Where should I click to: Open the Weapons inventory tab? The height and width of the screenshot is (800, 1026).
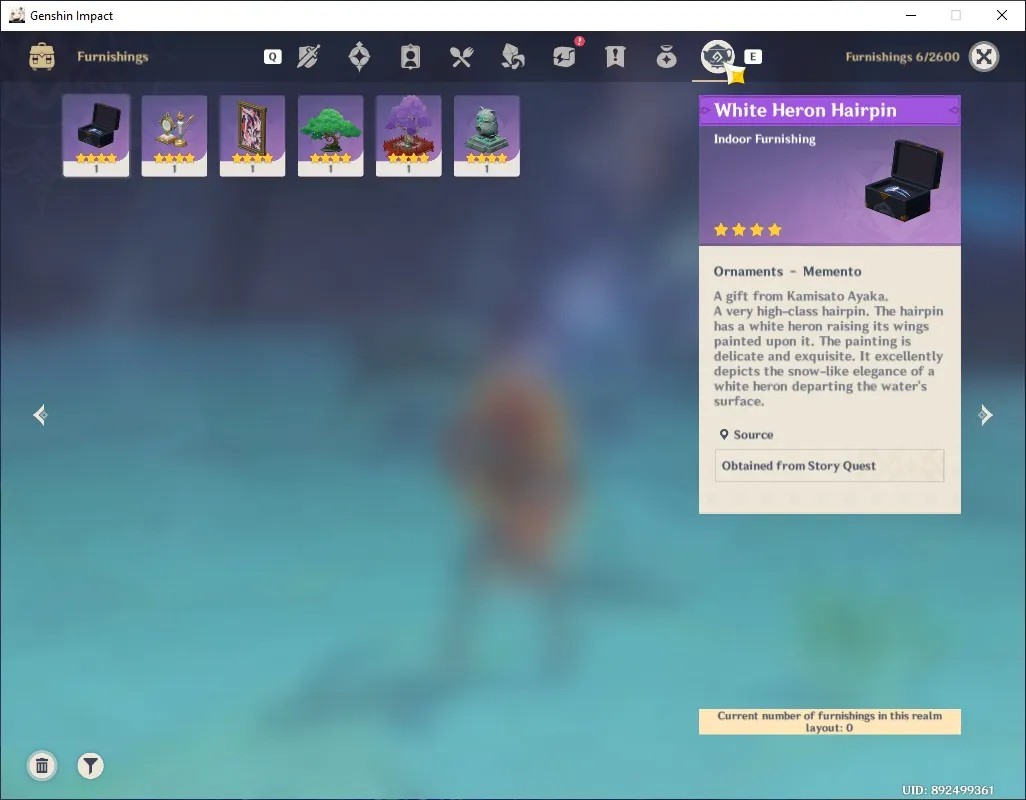(308, 57)
